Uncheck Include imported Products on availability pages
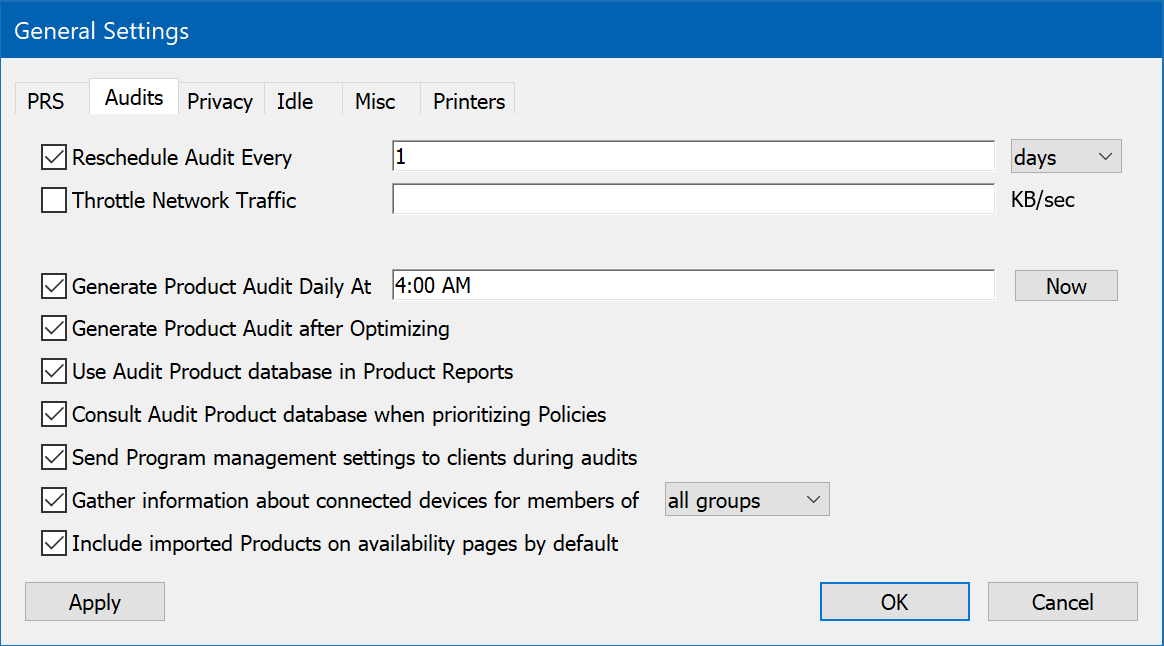This screenshot has width=1164, height=646. tap(54, 544)
